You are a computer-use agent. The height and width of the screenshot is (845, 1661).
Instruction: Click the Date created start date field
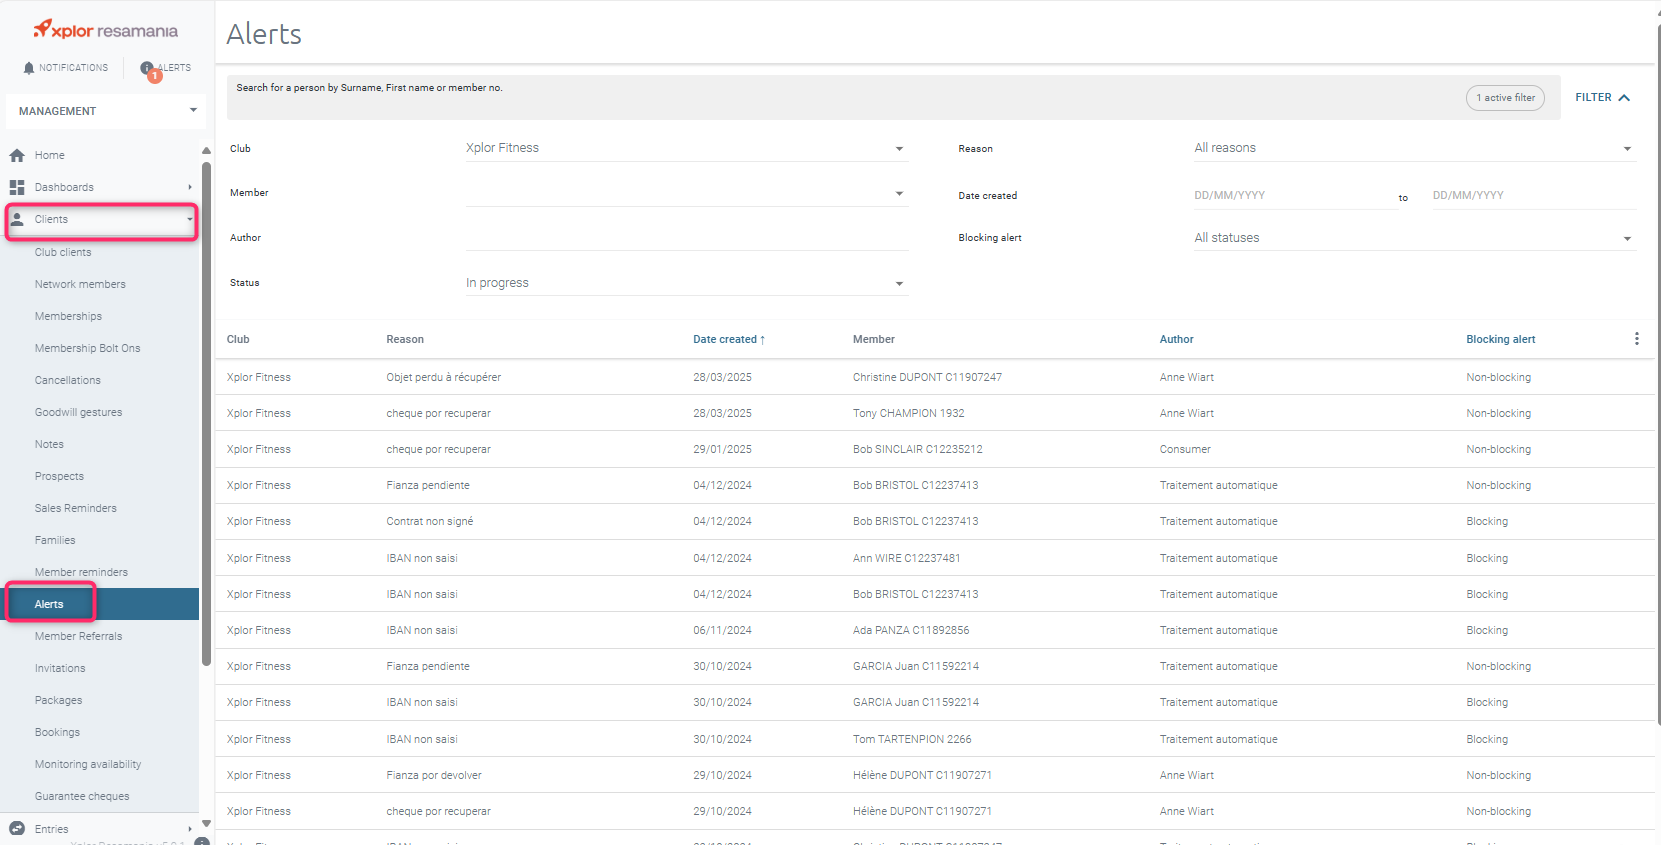coord(1290,195)
